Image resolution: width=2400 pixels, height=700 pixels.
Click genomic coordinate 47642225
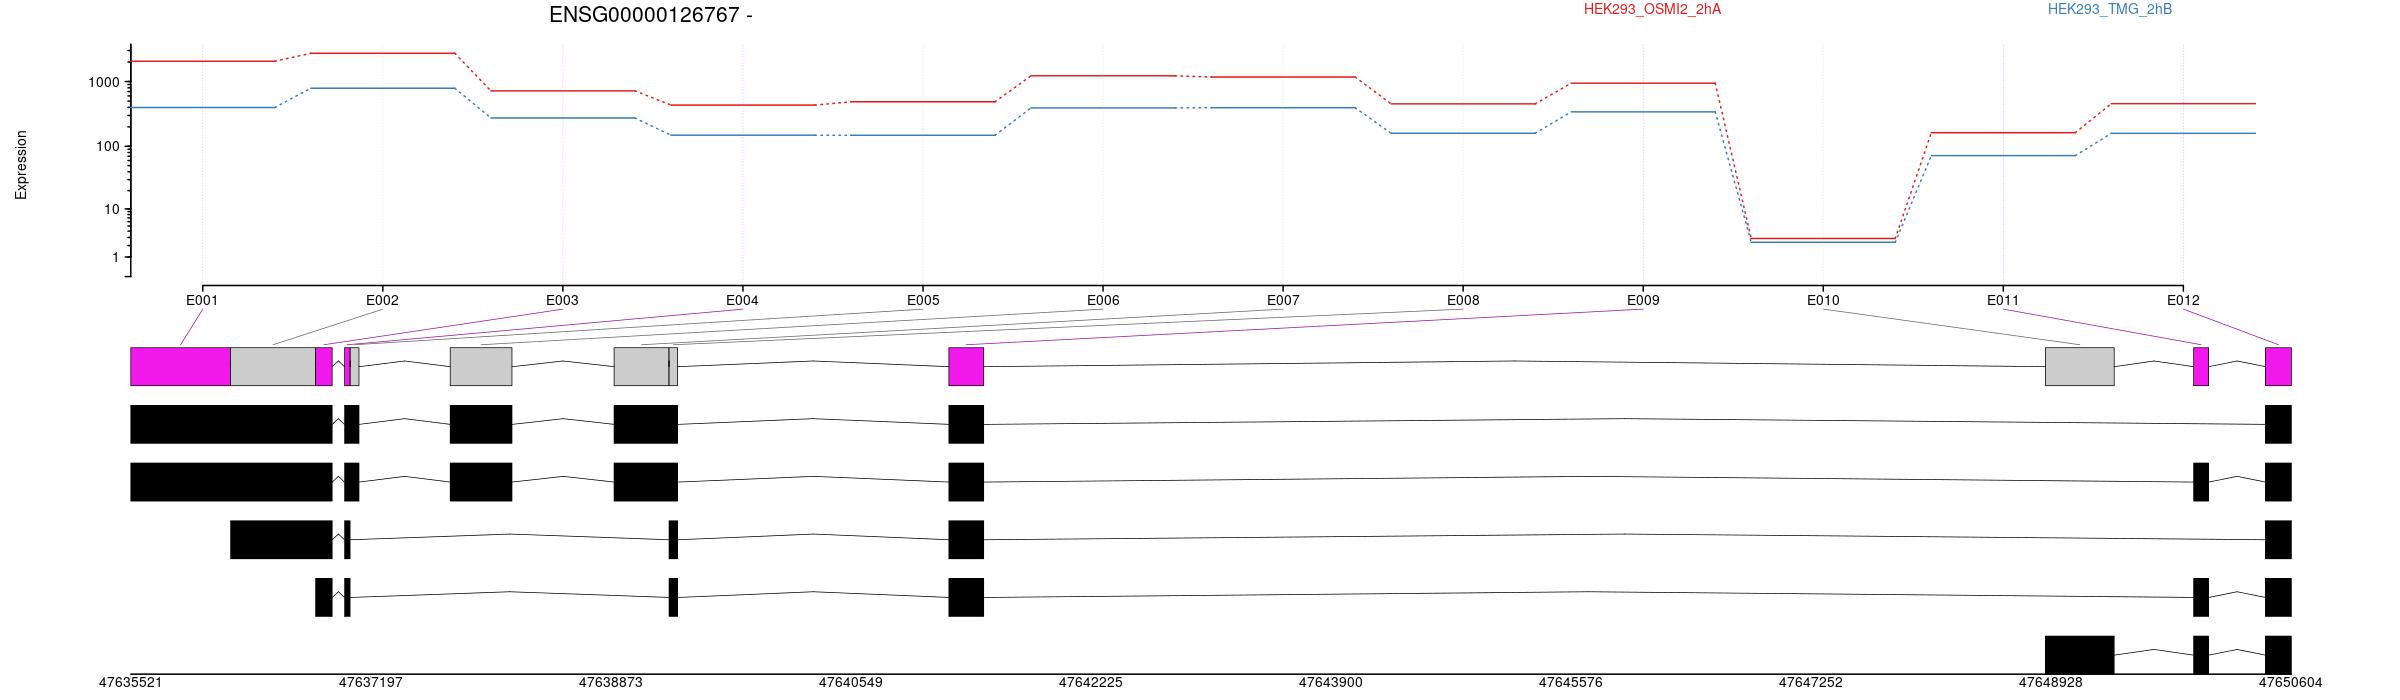tap(1090, 683)
